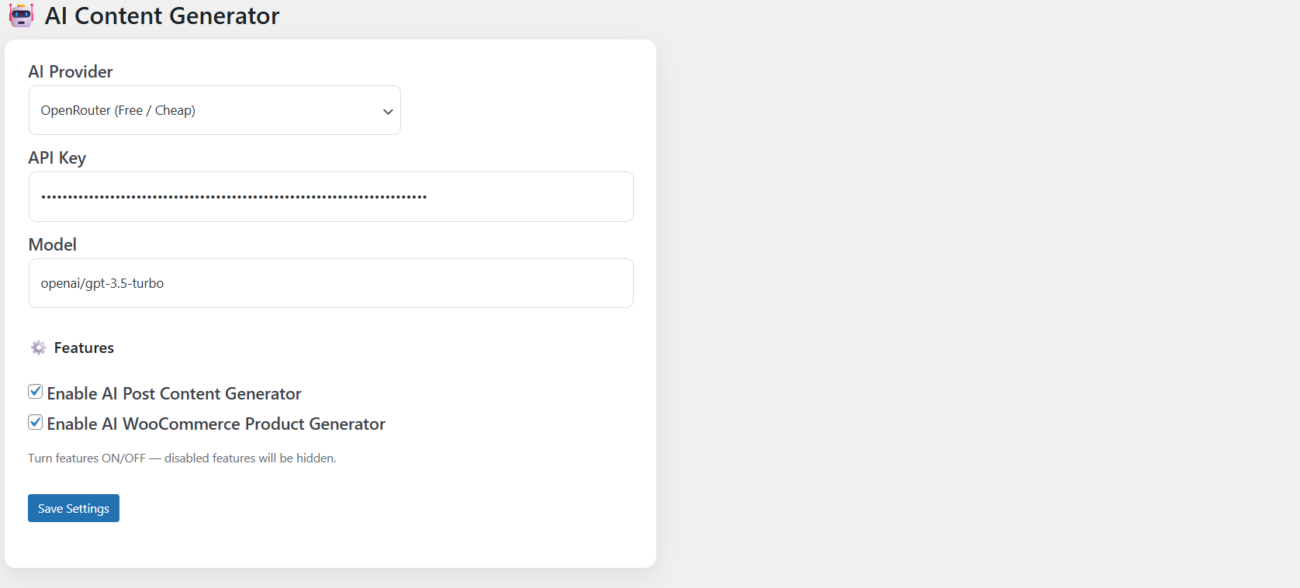This screenshot has height=588, width=1300.
Task: Click the masked dots in the API key
Action: click(x=234, y=197)
